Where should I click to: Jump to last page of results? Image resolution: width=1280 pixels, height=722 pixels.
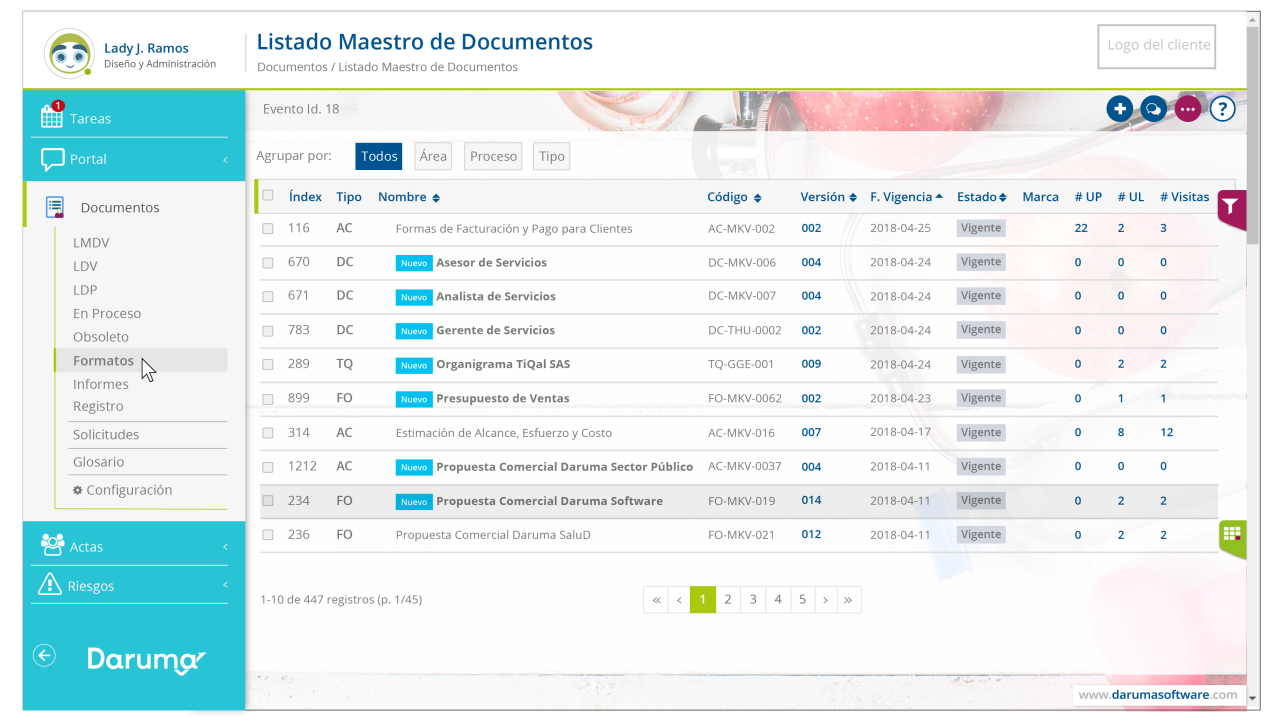(848, 600)
